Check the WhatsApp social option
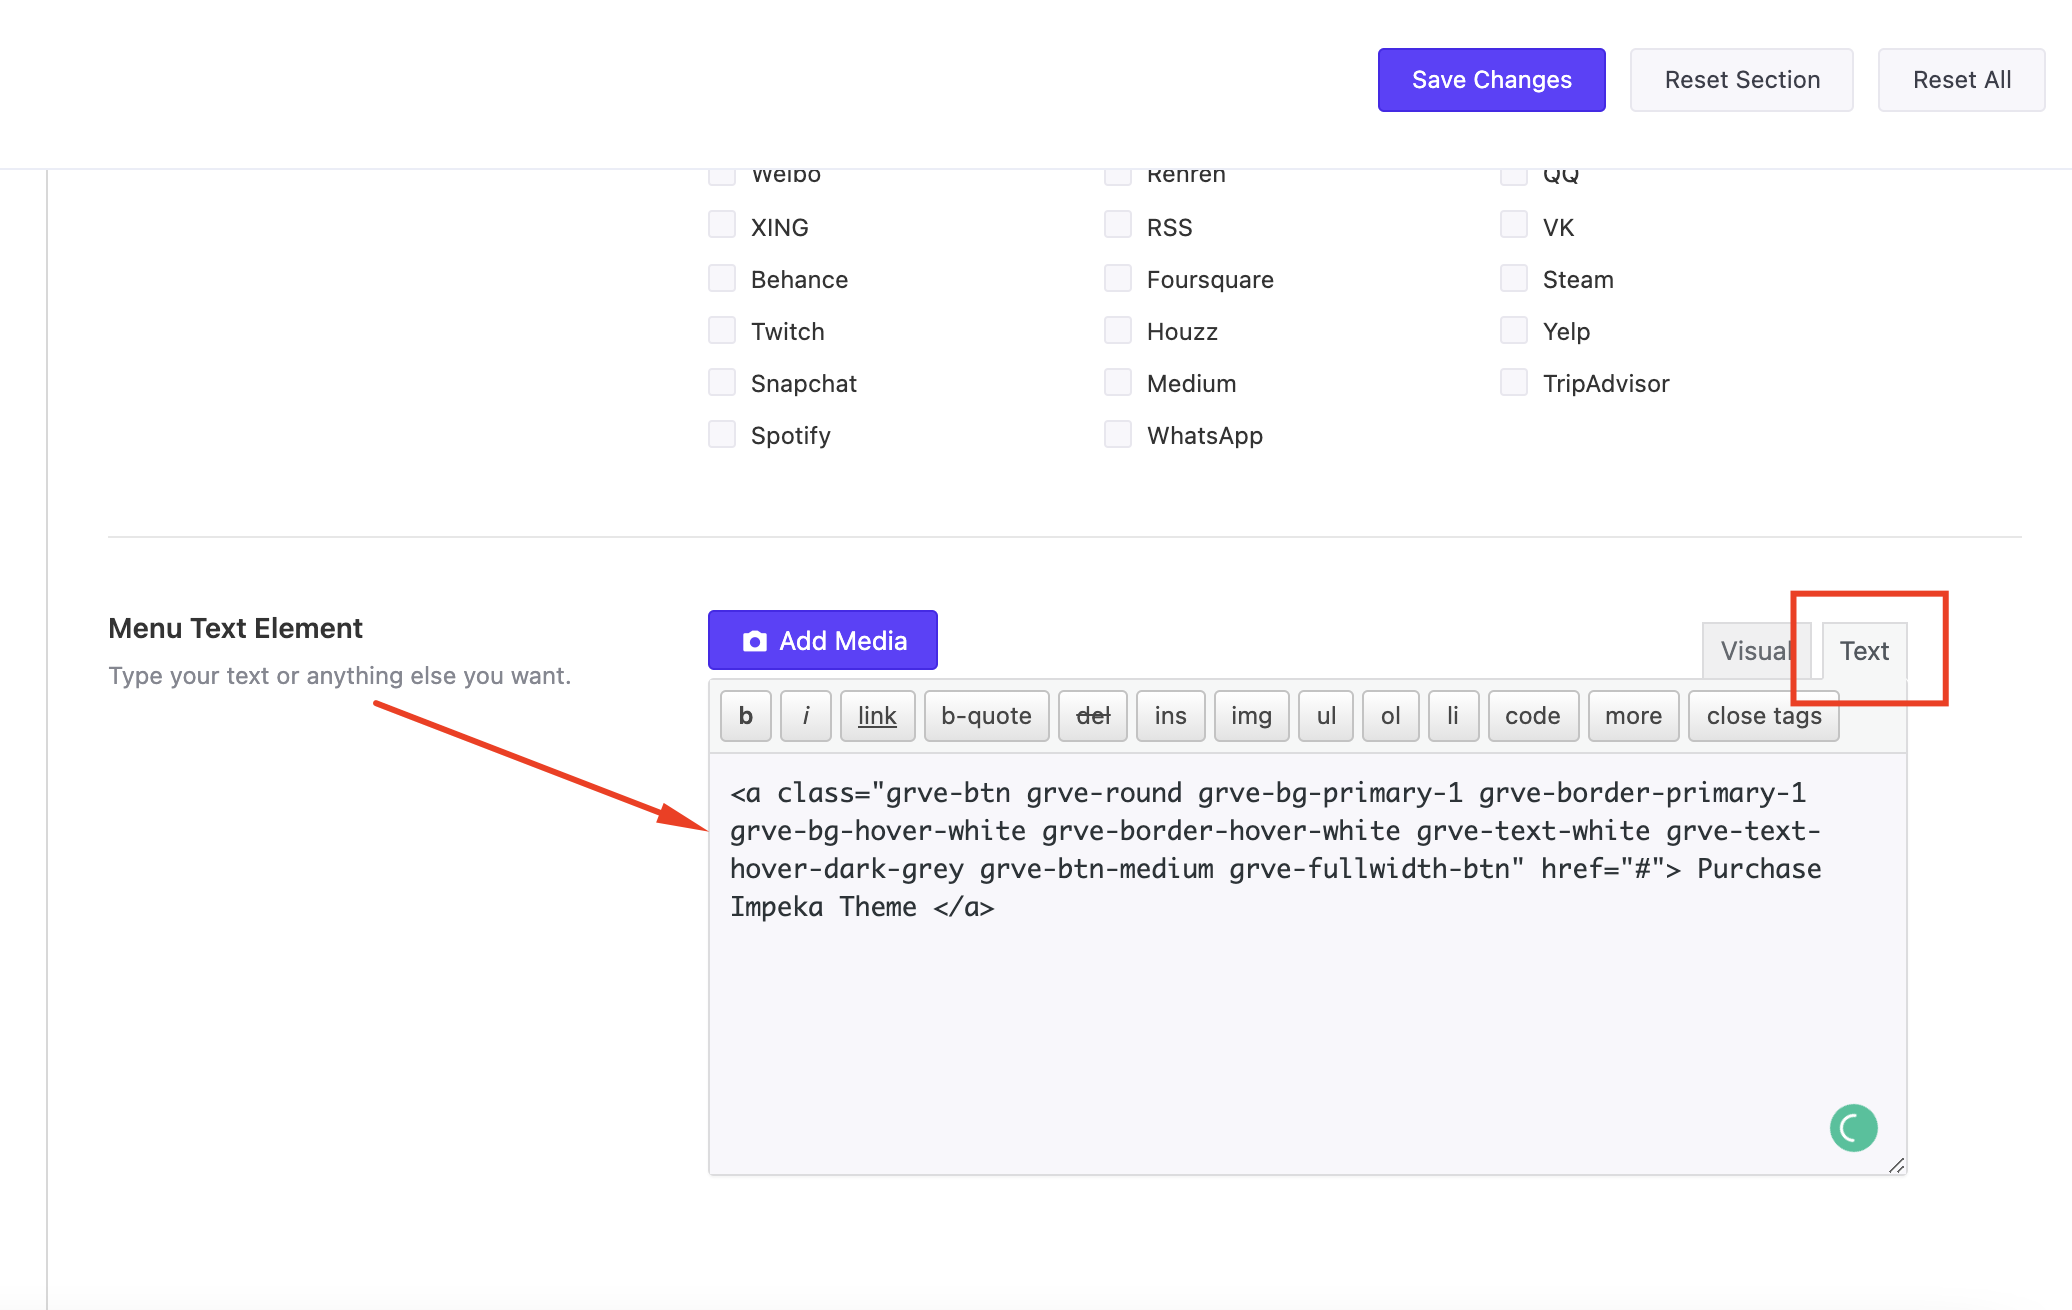This screenshot has height=1310, width=2072. coord(1118,434)
